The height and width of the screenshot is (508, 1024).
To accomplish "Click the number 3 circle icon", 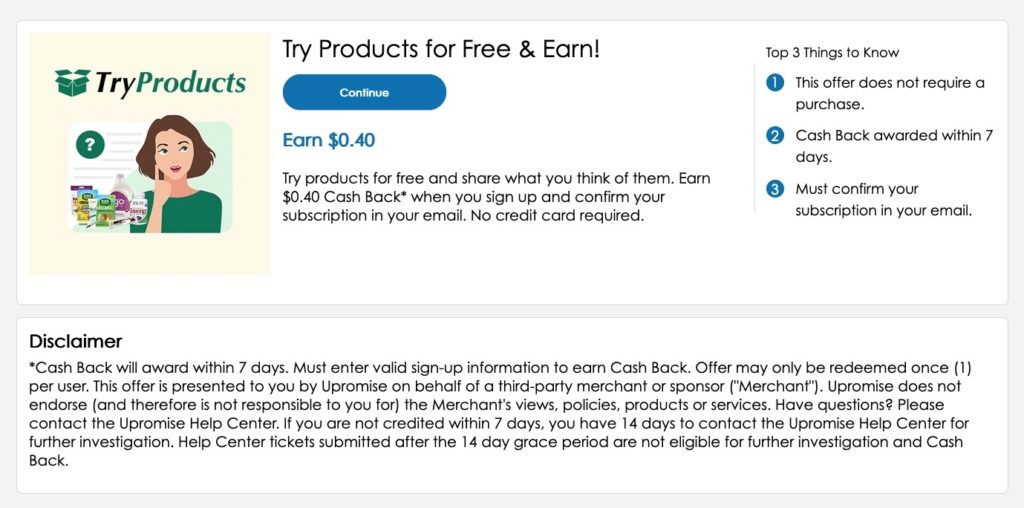I will pos(775,189).
